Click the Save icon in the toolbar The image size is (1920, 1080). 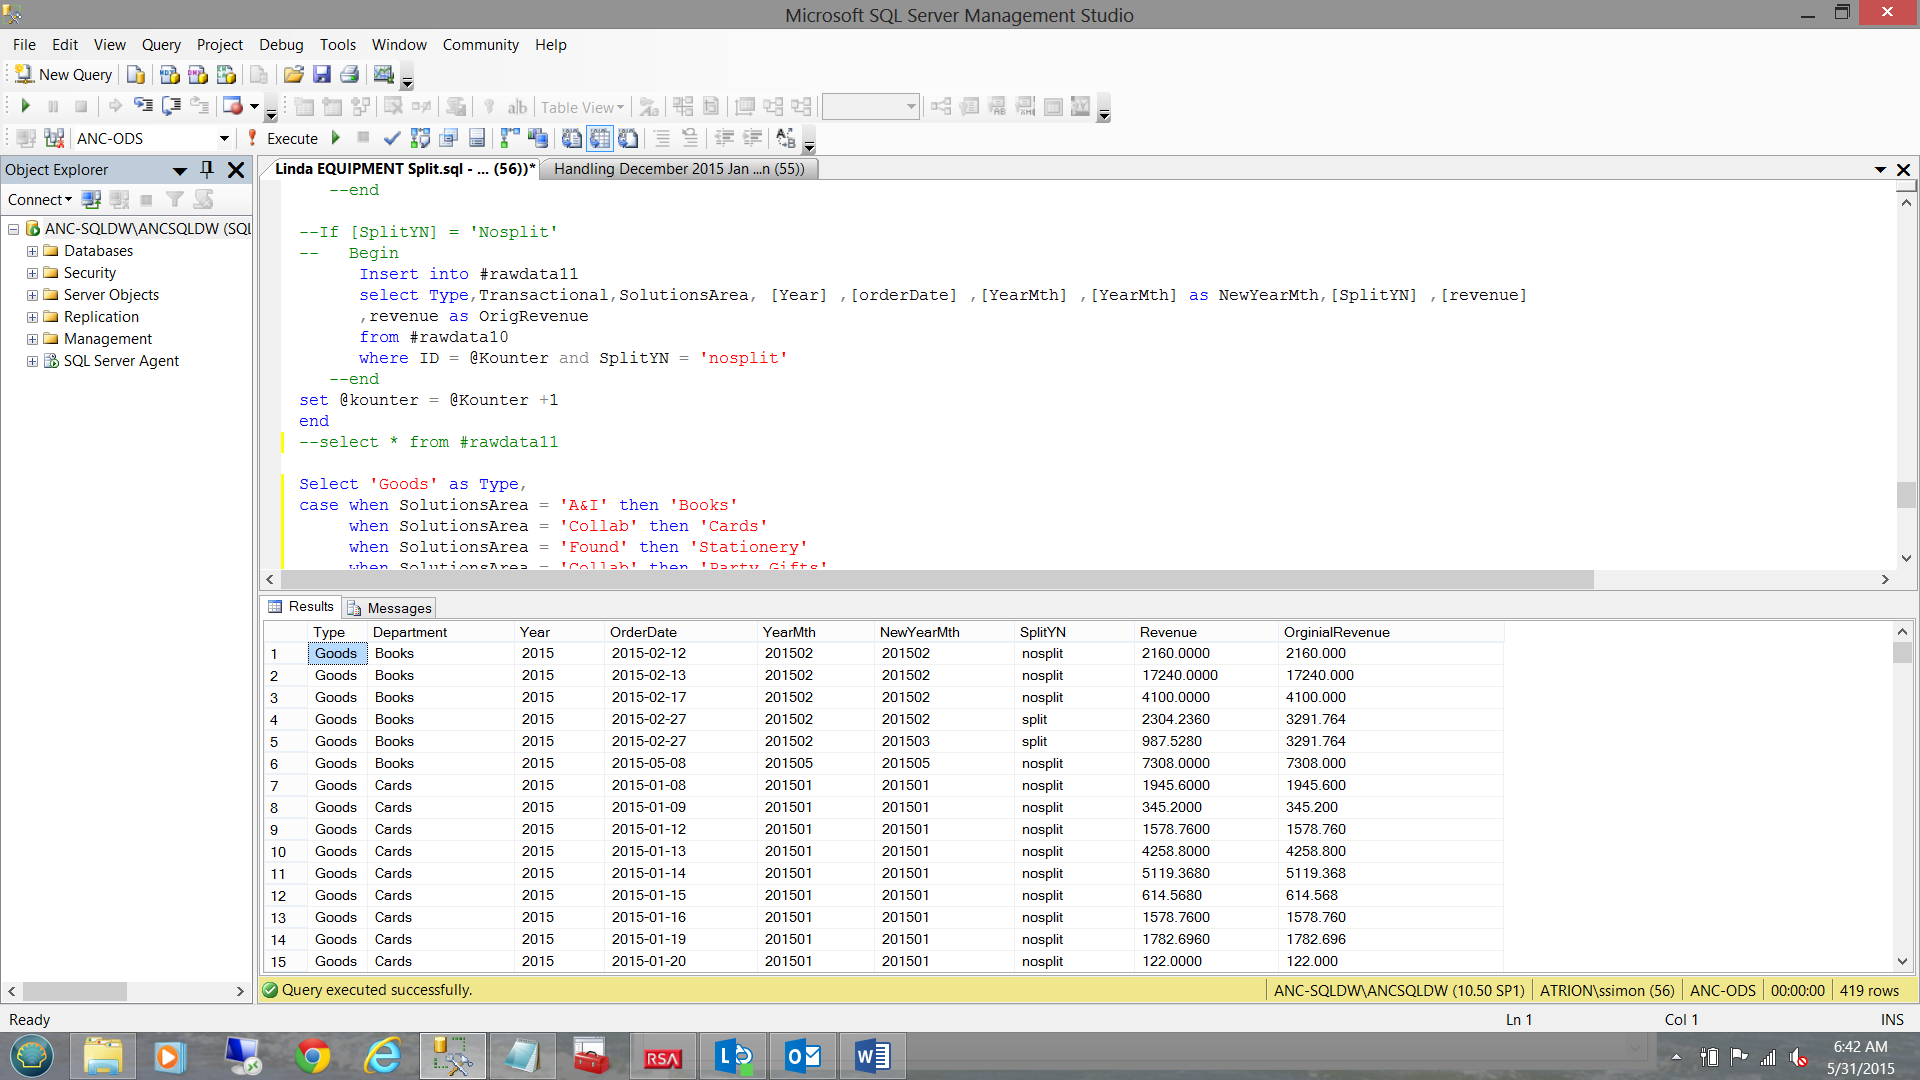321,75
